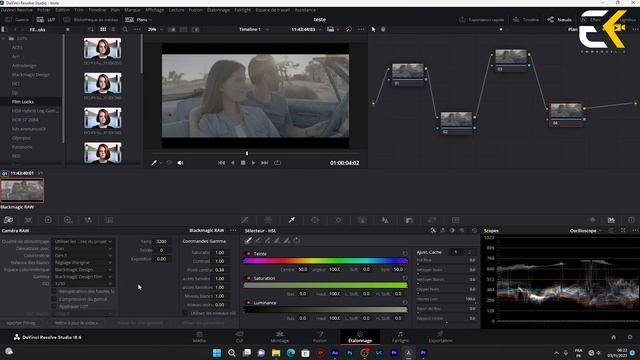The height and width of the screenshot is (360, 640).
Task: Open the HDR palette icon
Action: coord(68,220)
